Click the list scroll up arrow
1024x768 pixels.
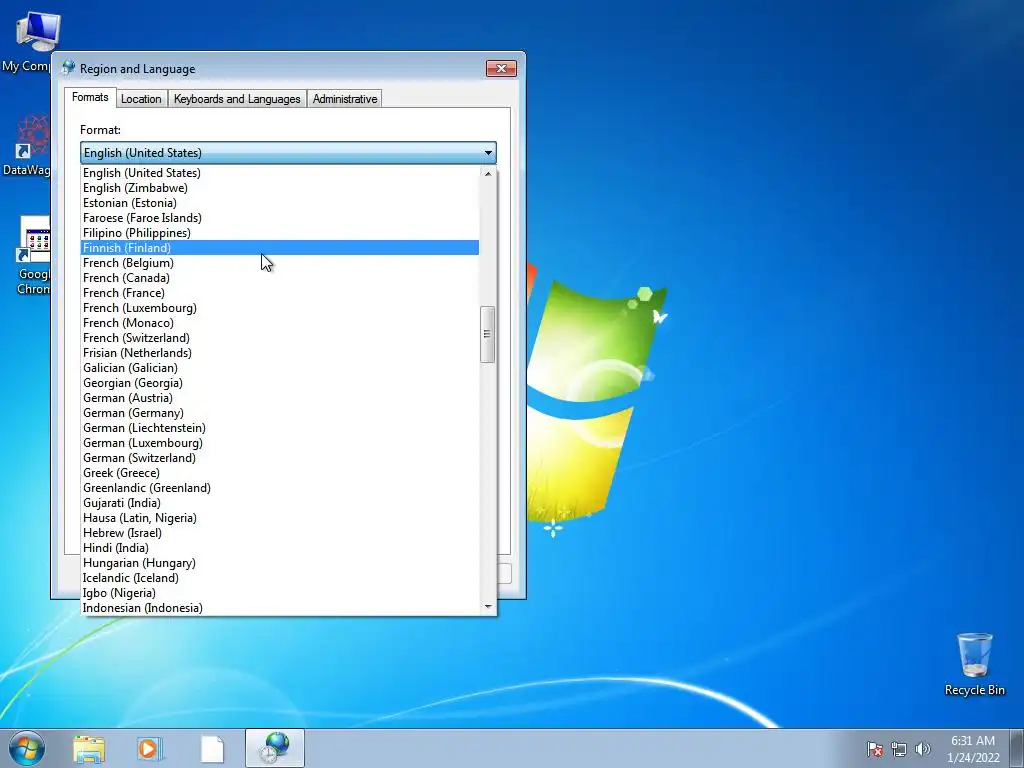tap(488, 174)
